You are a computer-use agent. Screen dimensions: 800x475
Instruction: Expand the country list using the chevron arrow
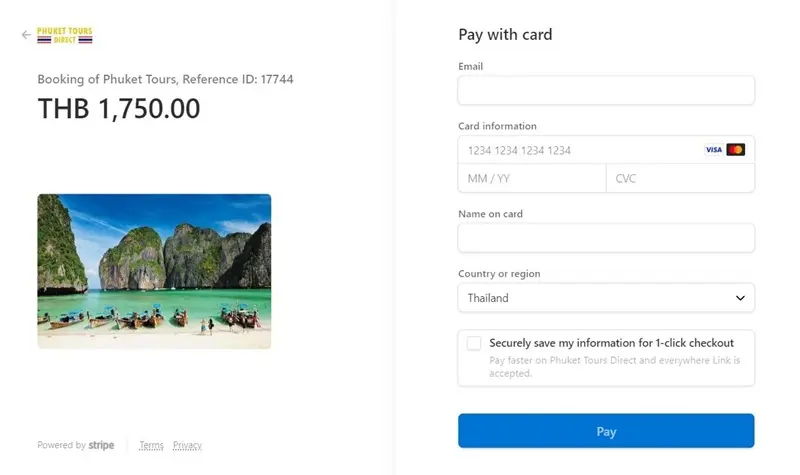pos(740,298)
